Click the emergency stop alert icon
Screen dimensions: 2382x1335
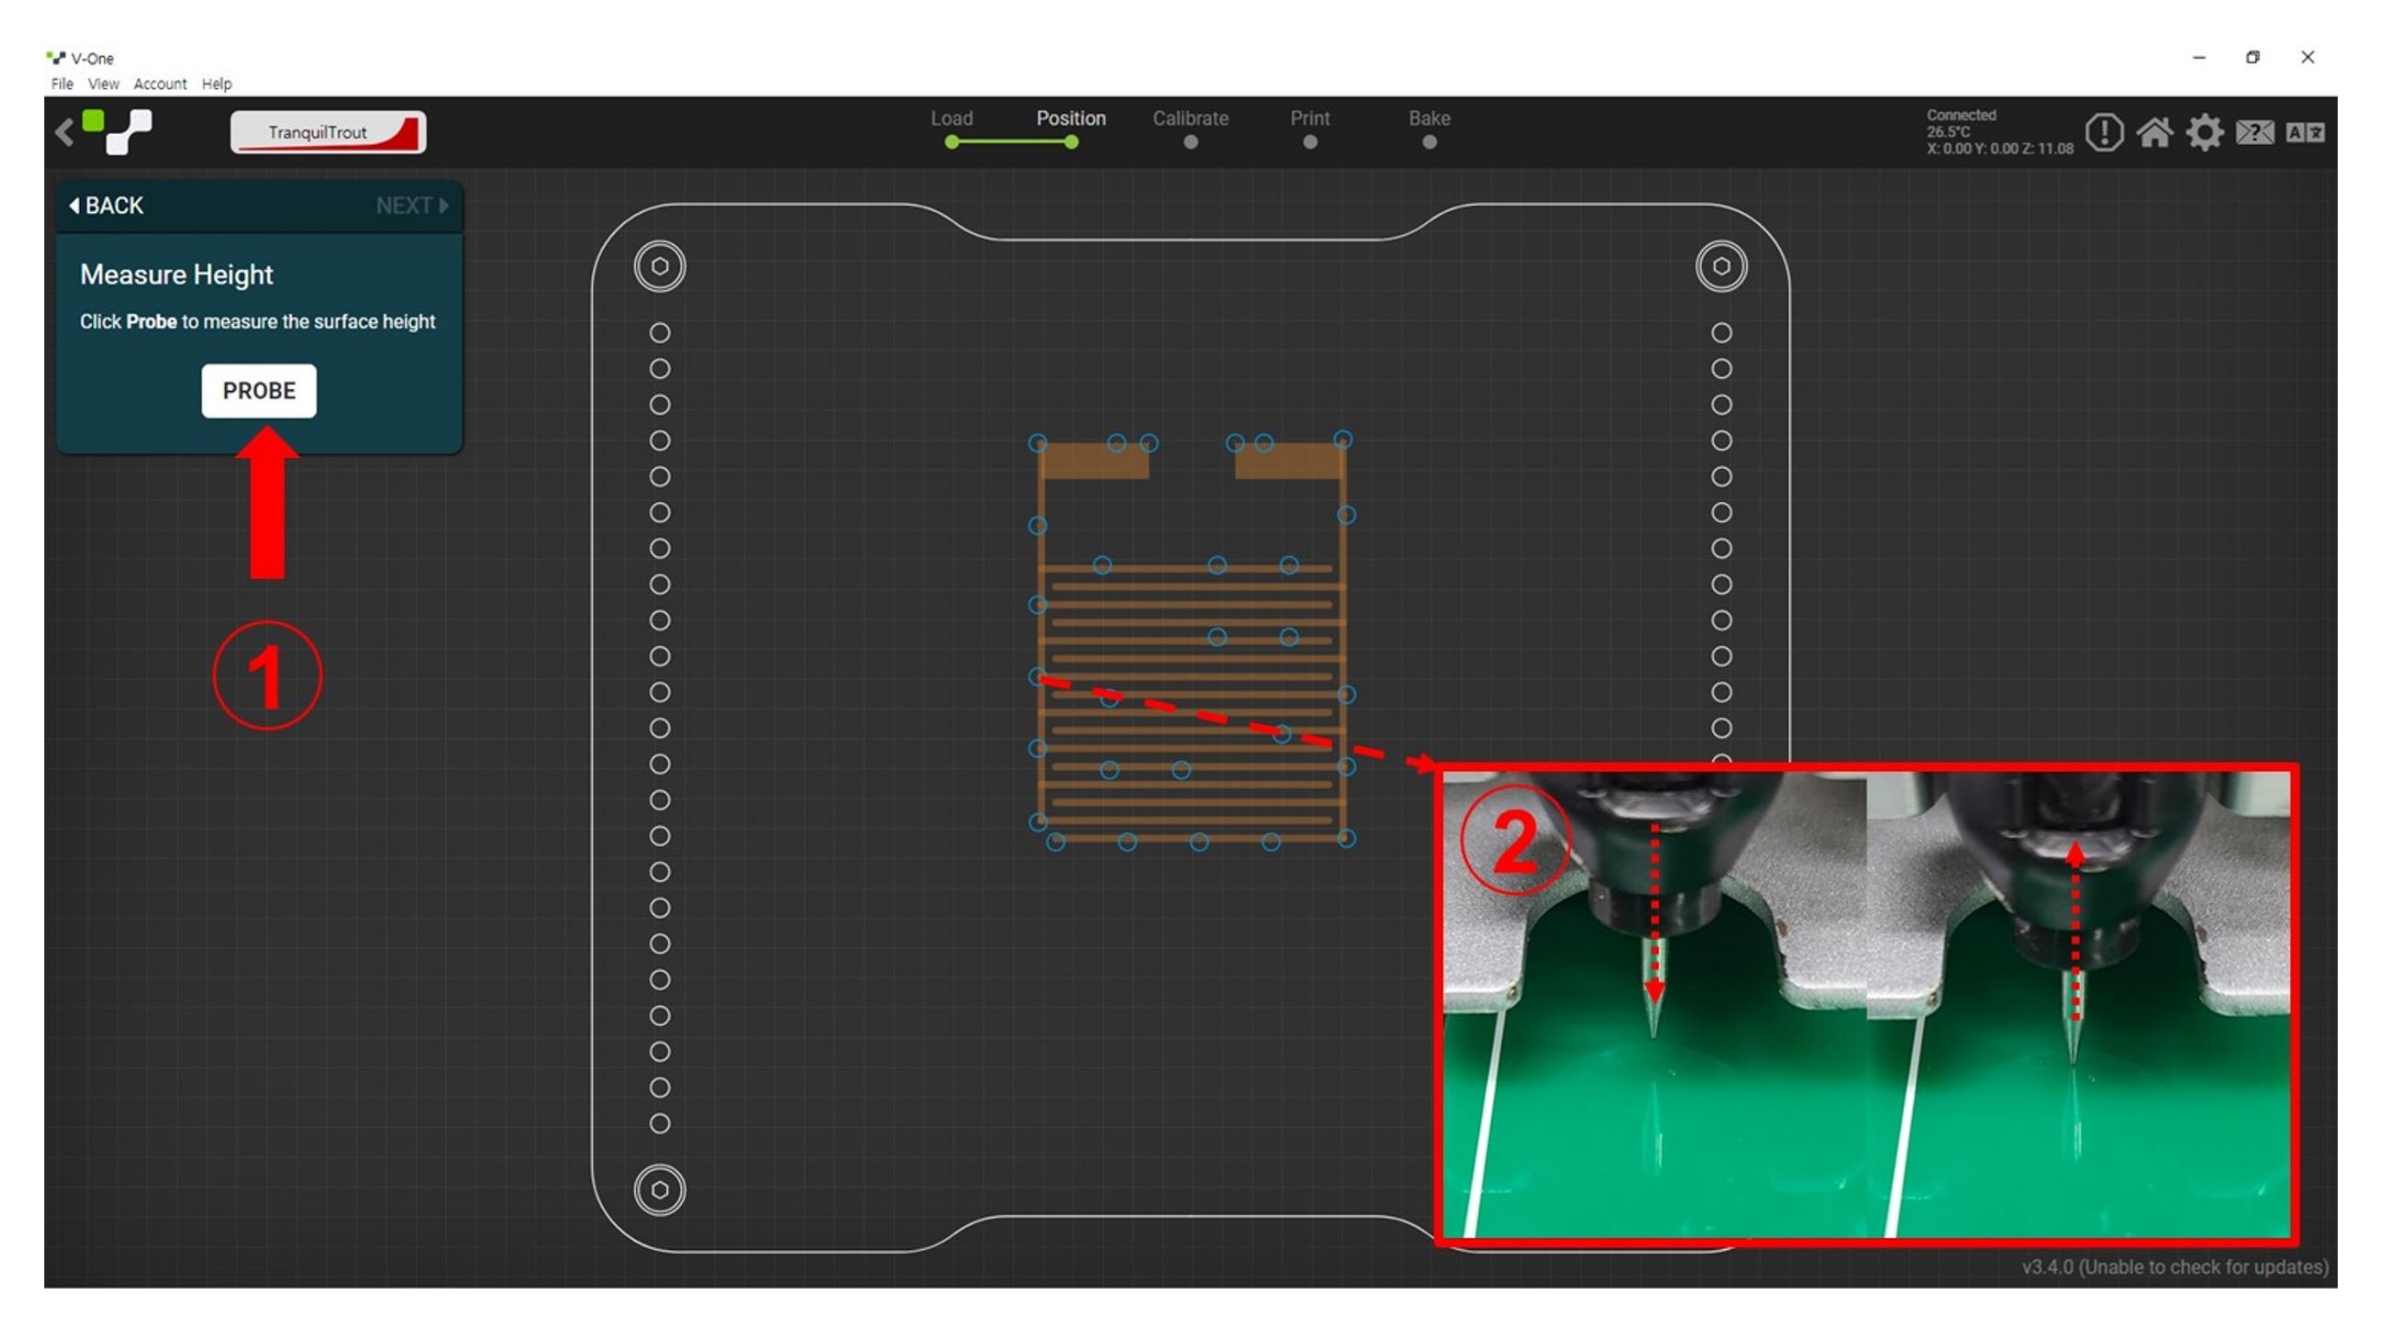coord(2103,132)
